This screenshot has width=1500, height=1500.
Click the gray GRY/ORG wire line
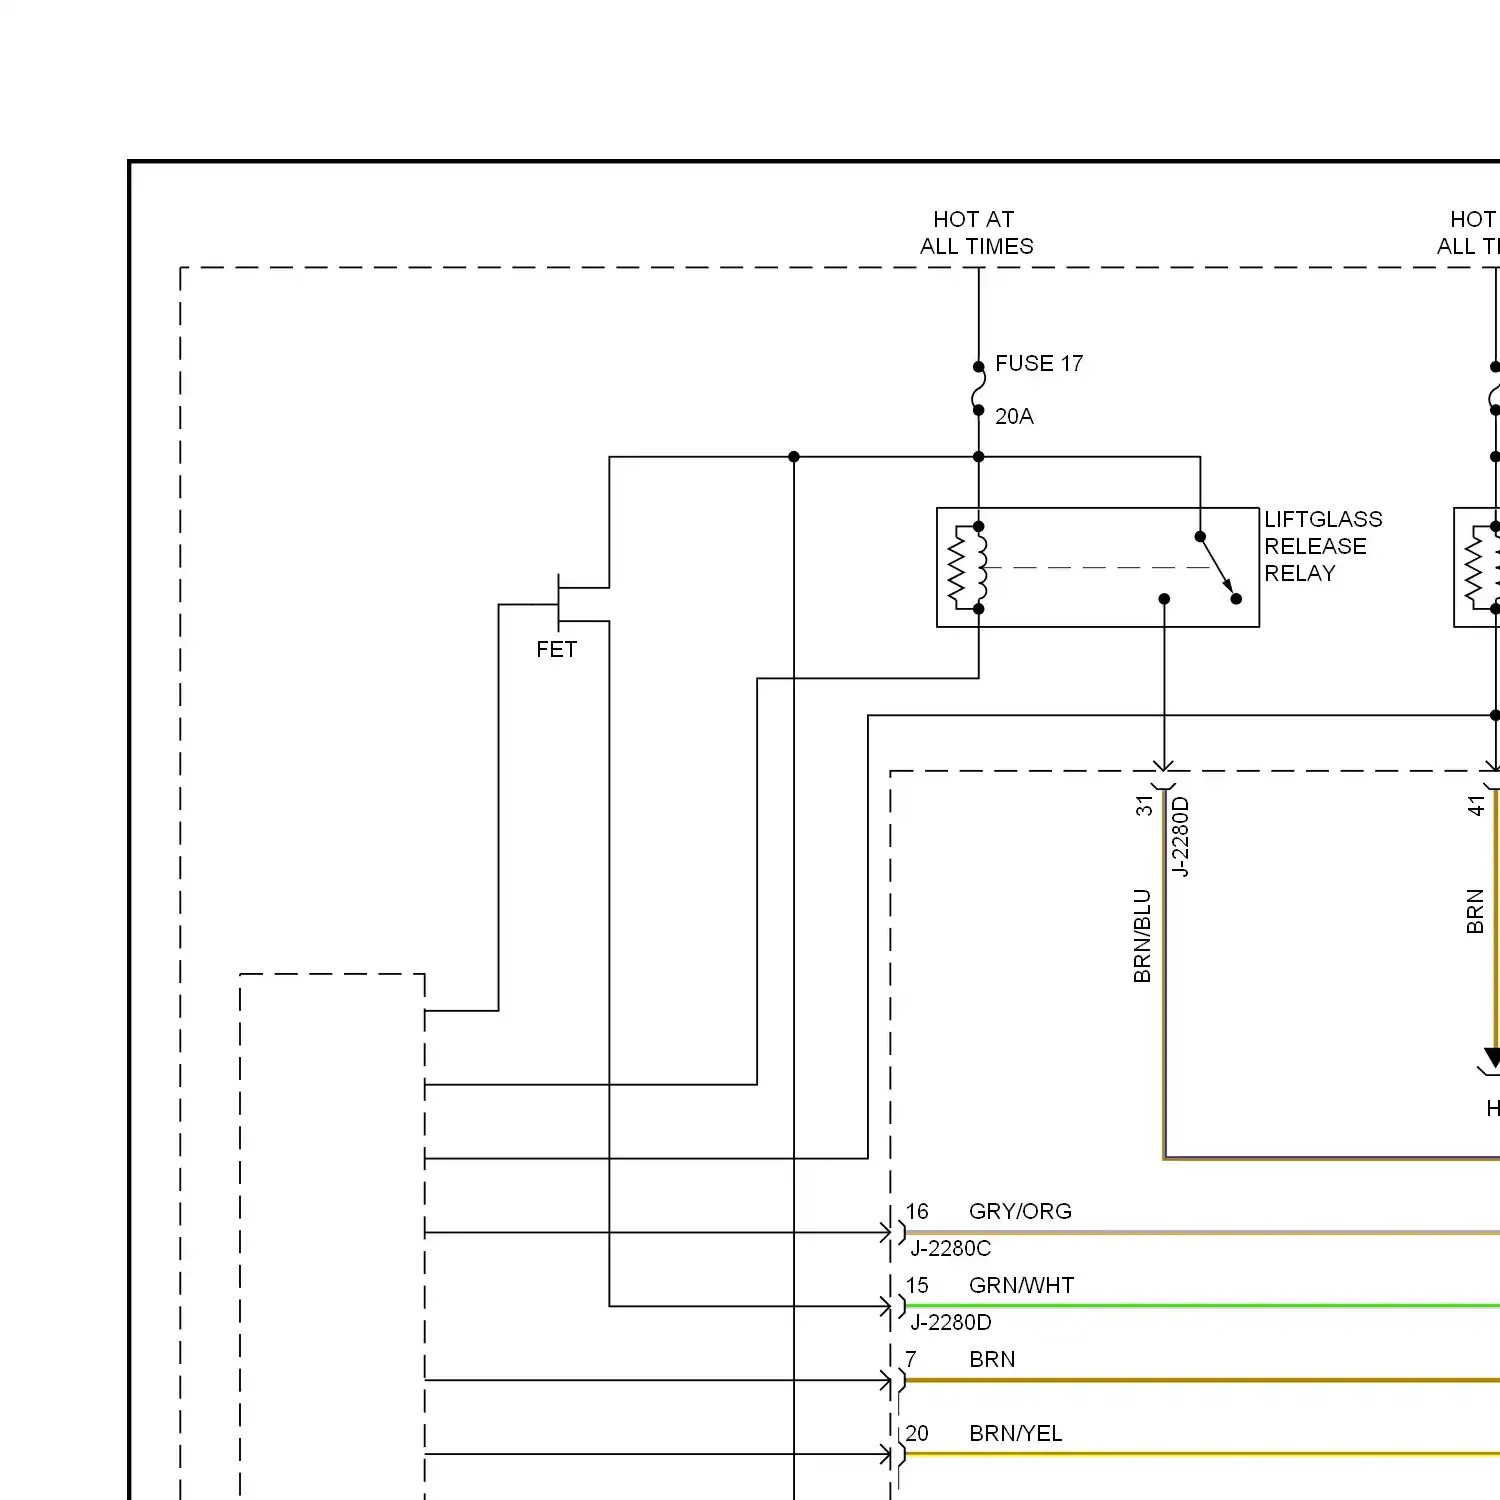point(1202,1232)
